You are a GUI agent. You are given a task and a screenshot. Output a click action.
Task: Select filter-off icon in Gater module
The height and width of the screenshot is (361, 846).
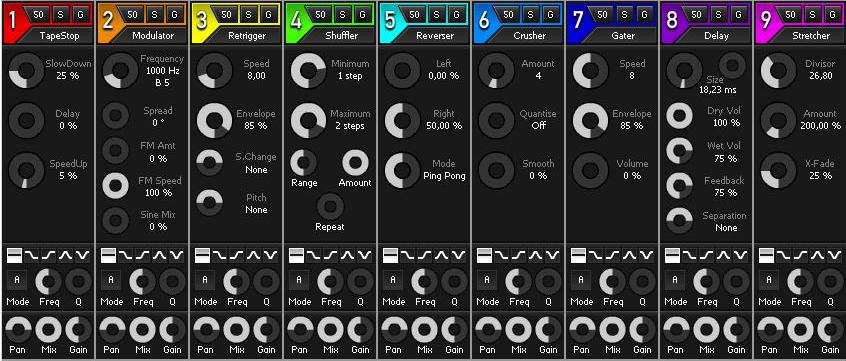tap(578, 255)
